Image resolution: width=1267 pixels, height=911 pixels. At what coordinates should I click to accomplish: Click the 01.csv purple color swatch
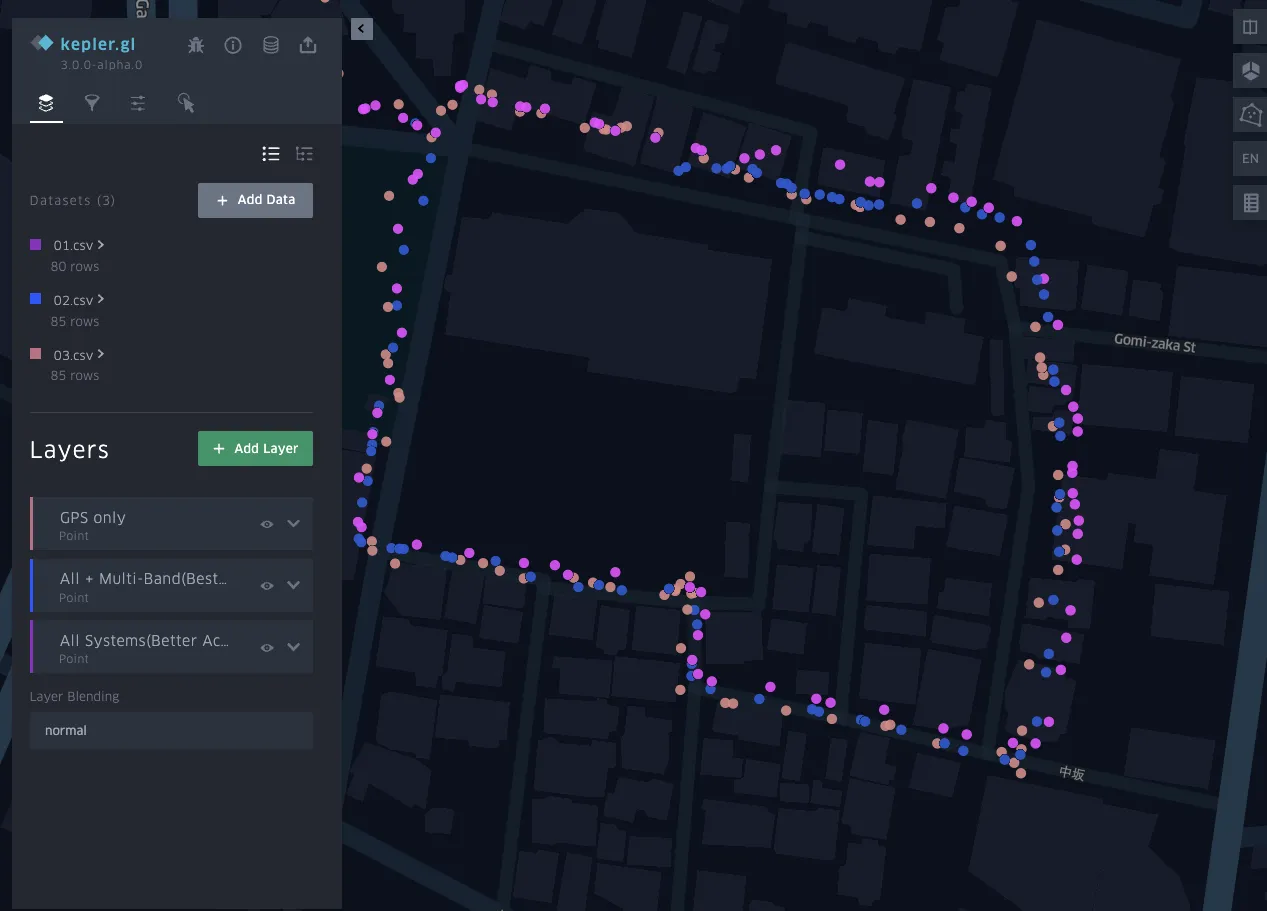[x=36, y=245]
